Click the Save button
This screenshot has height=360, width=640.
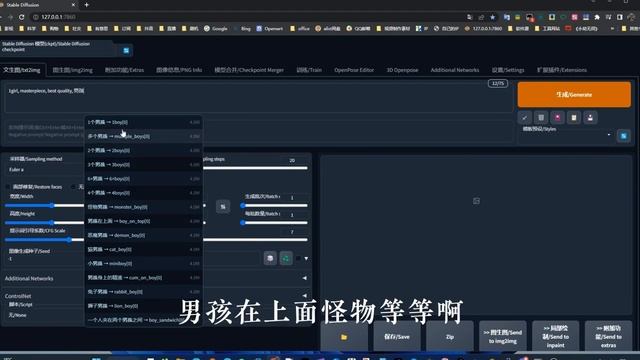coord(397,337)
